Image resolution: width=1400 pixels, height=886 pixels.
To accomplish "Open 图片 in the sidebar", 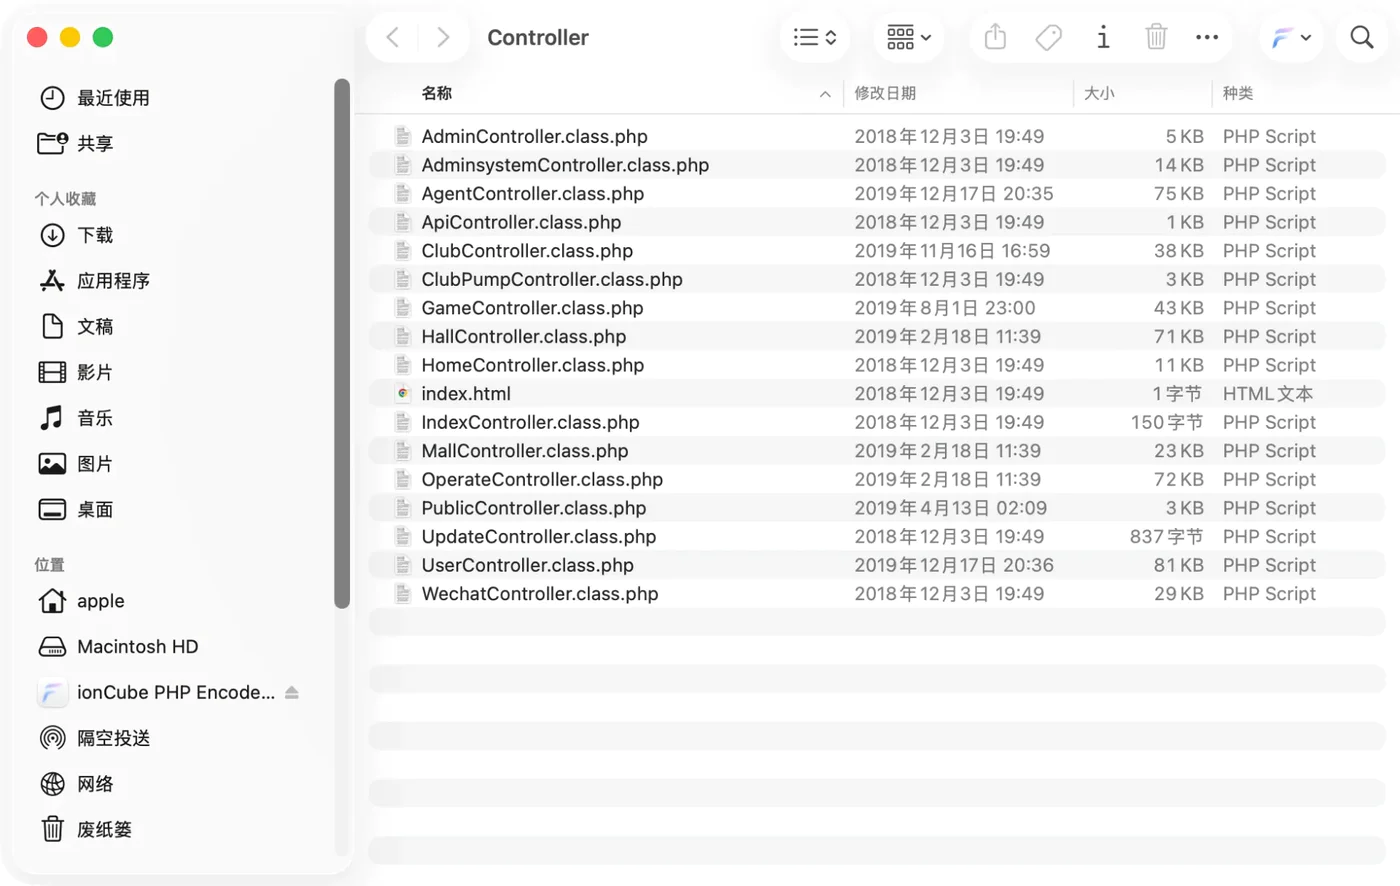I will (x=76, y=464).
